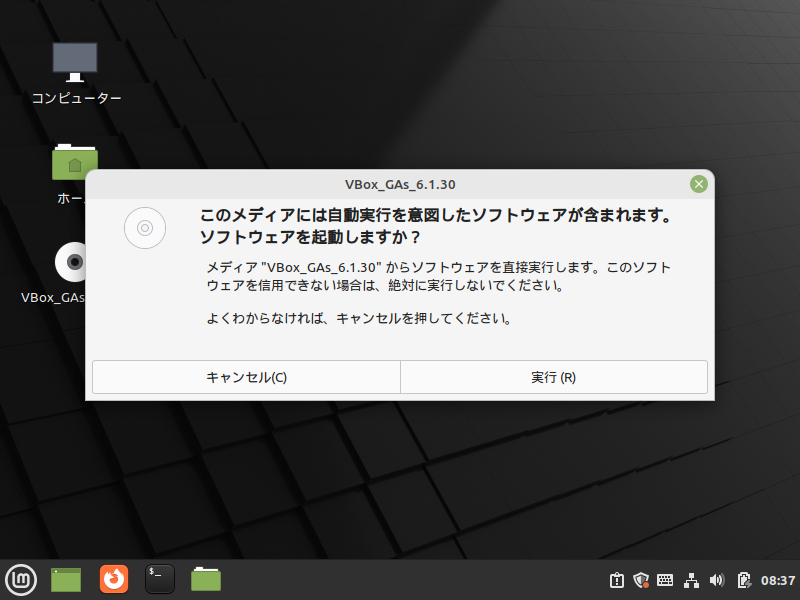The image size is (800, 600).
Task: Click the 実行 (R) button
Action: (554, 377)
